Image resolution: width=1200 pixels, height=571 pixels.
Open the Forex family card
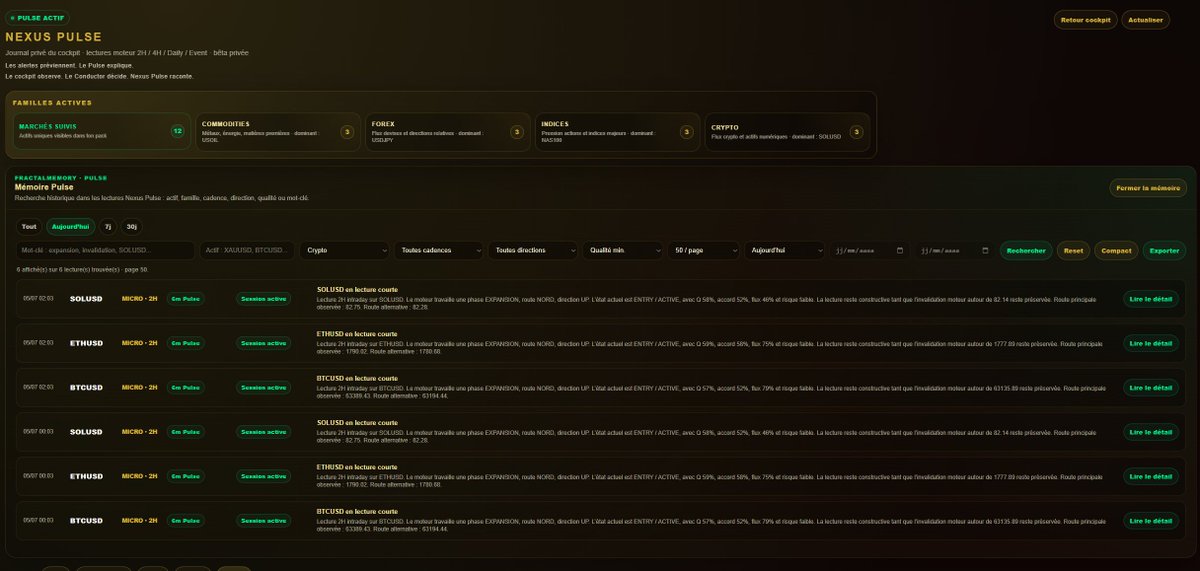[448, 131]
